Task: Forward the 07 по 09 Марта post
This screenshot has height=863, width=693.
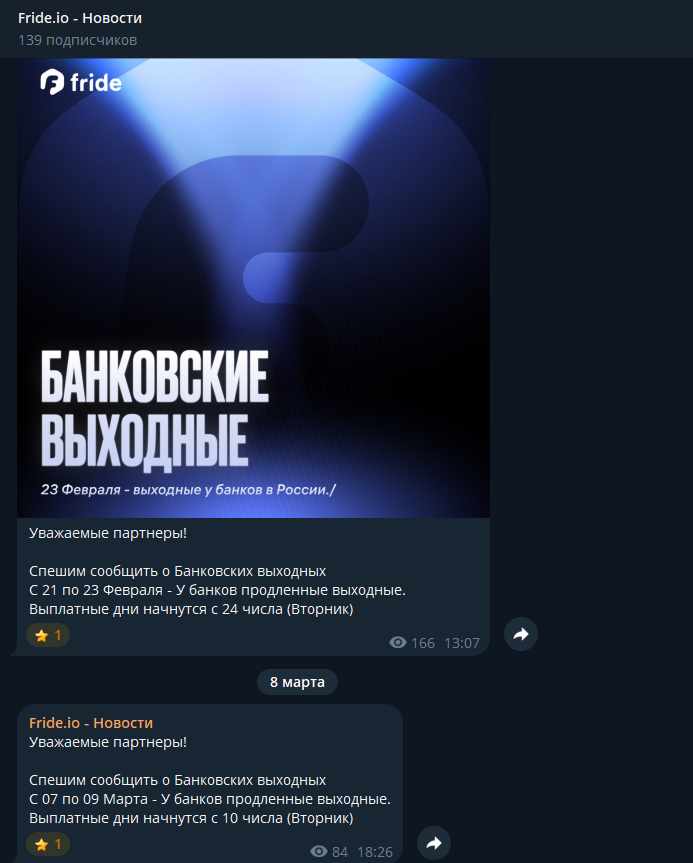Action: point(434,843)
